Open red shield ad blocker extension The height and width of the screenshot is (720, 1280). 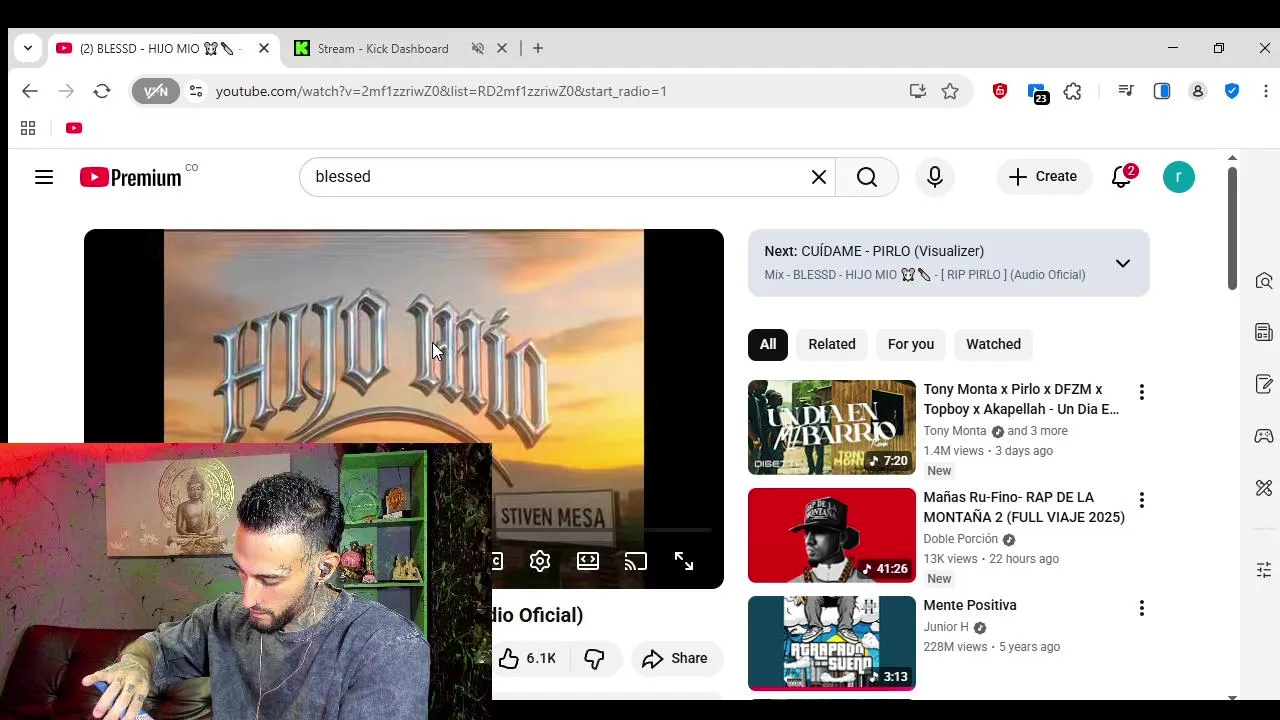pos(1000,91)
